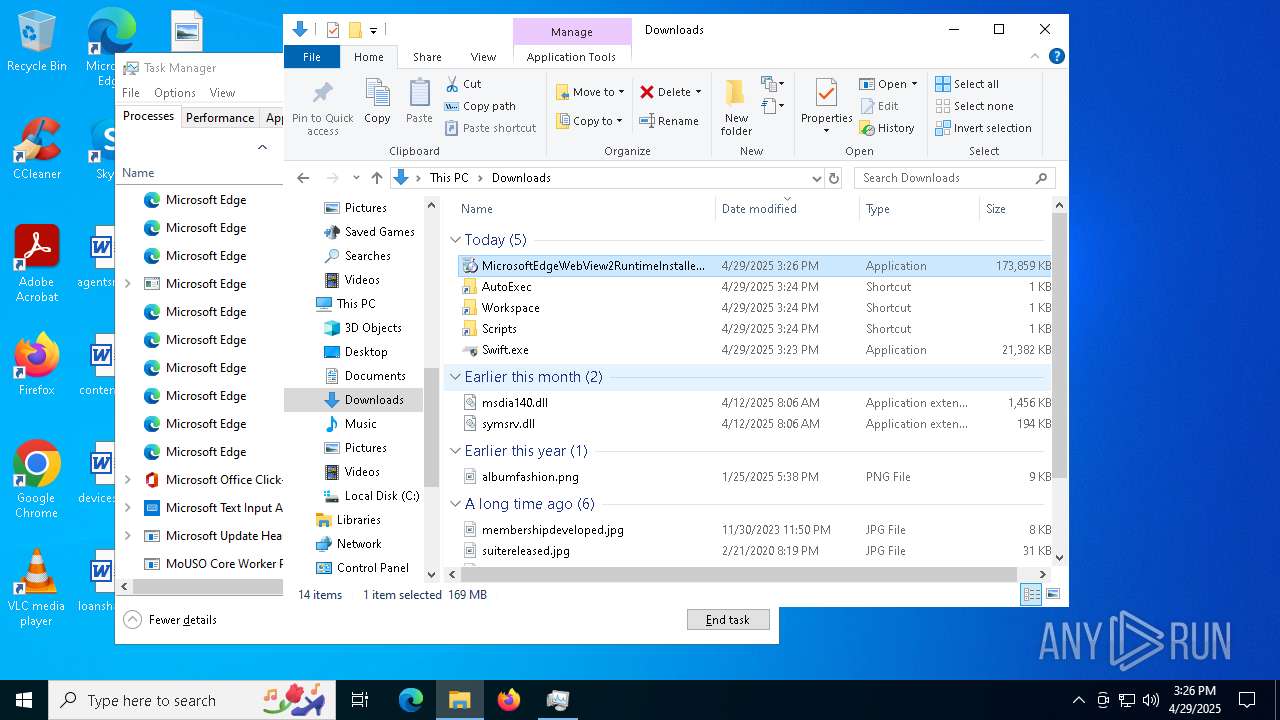1280x720 pixels.
Task: Click Invert selection in the ribbon
Action: [983, 128]
